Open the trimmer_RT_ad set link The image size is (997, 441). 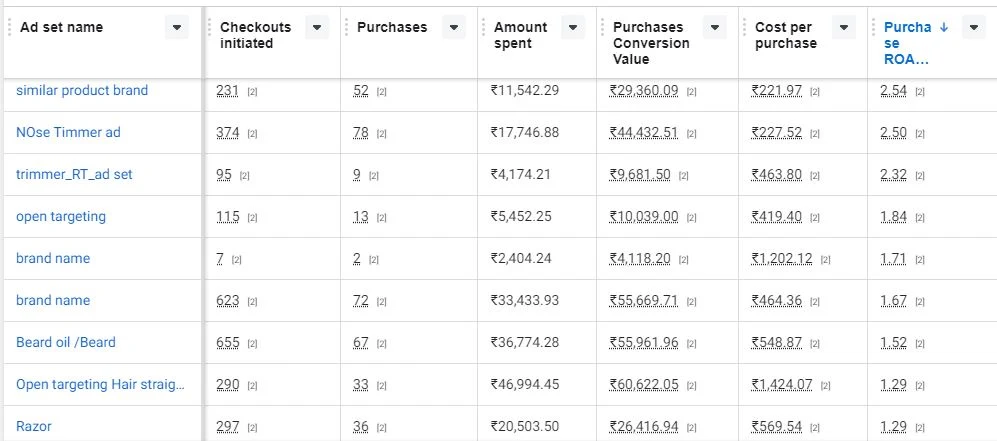tap(74, 174)
